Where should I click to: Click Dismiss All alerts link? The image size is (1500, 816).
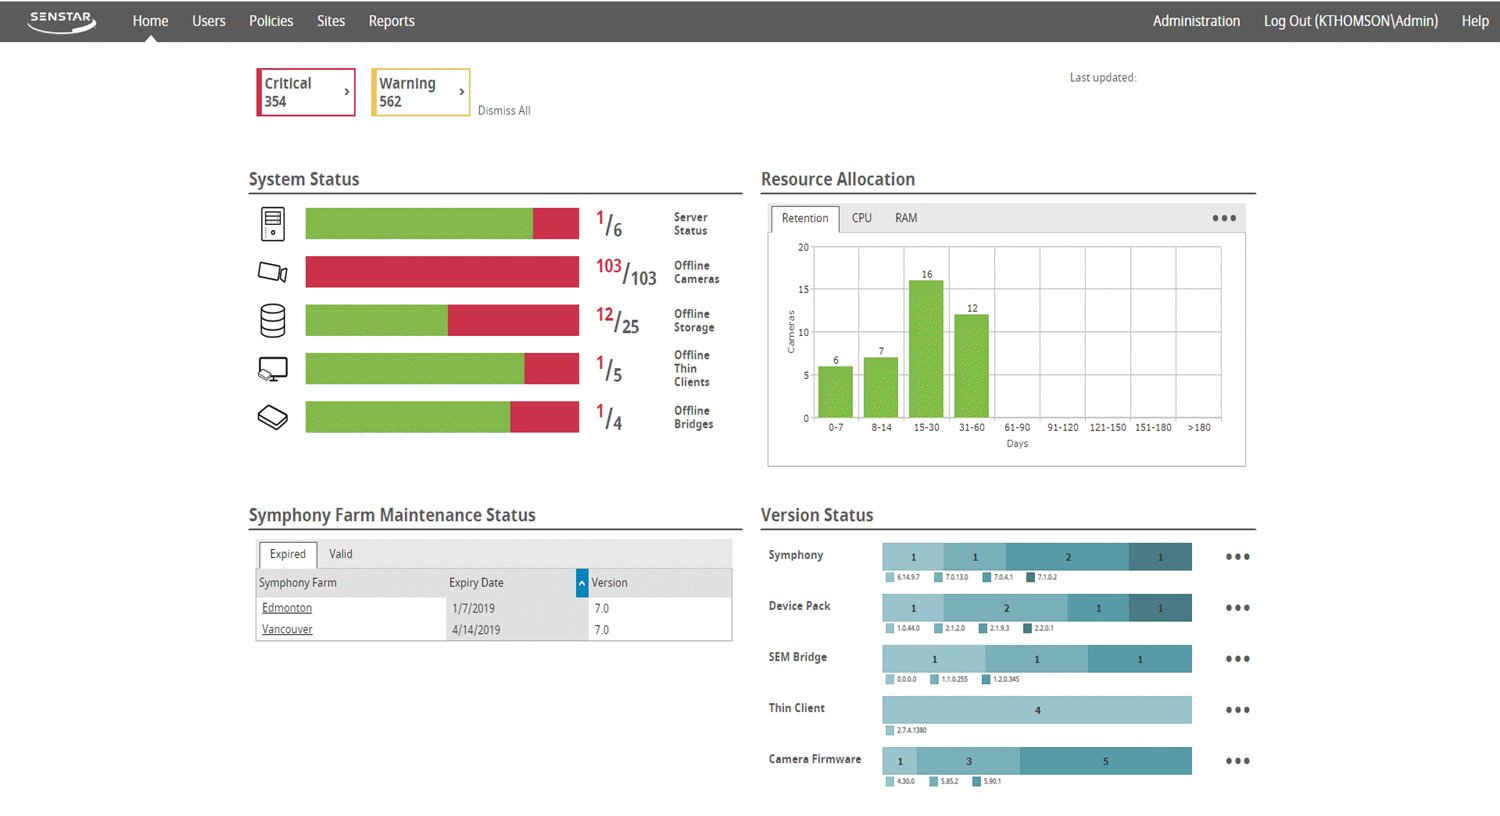click(x=504, y=111)
